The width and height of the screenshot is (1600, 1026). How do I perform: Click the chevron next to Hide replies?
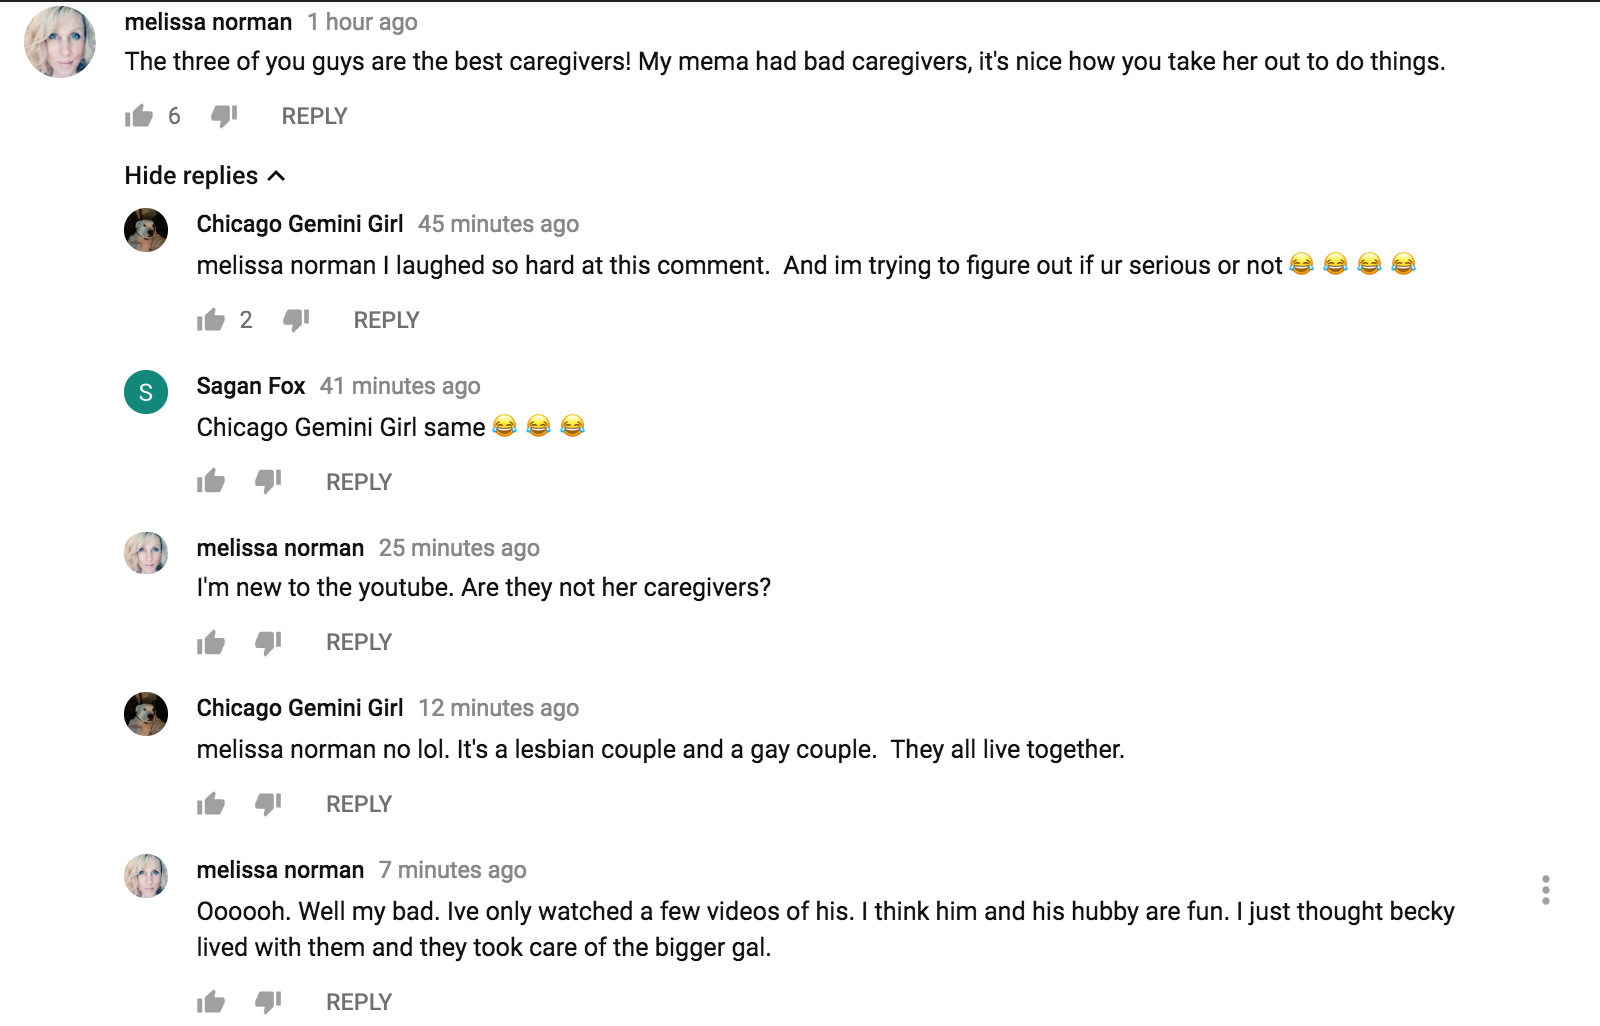pyautogui.click(x=277, y=176)
